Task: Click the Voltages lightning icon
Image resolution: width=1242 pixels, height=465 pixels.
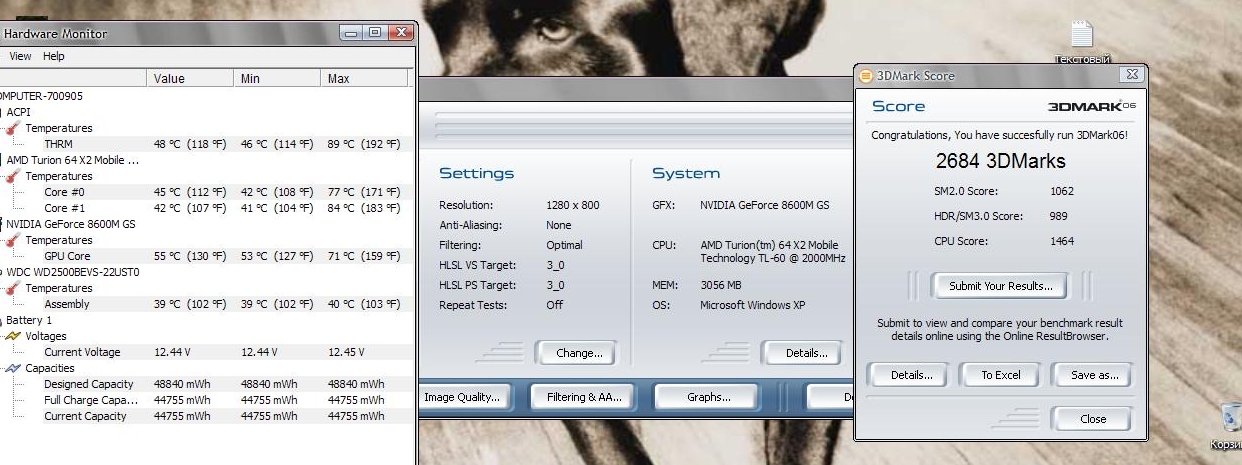Action: [13, 336]
